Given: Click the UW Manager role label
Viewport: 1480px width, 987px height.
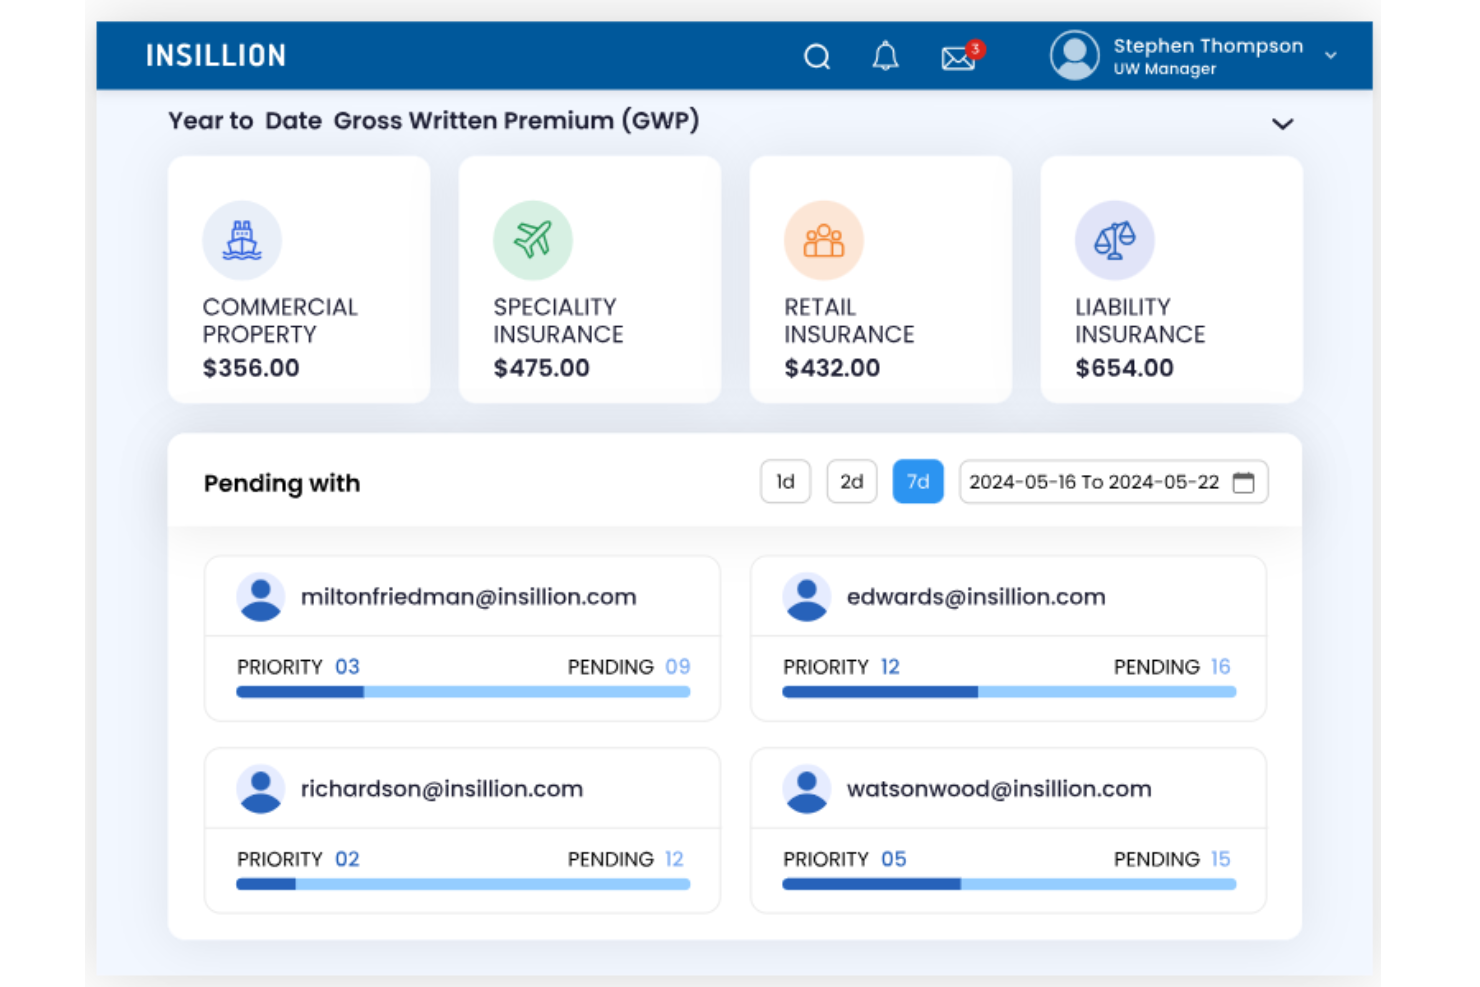Looking at the screenshot, I should click(1165, 69).
